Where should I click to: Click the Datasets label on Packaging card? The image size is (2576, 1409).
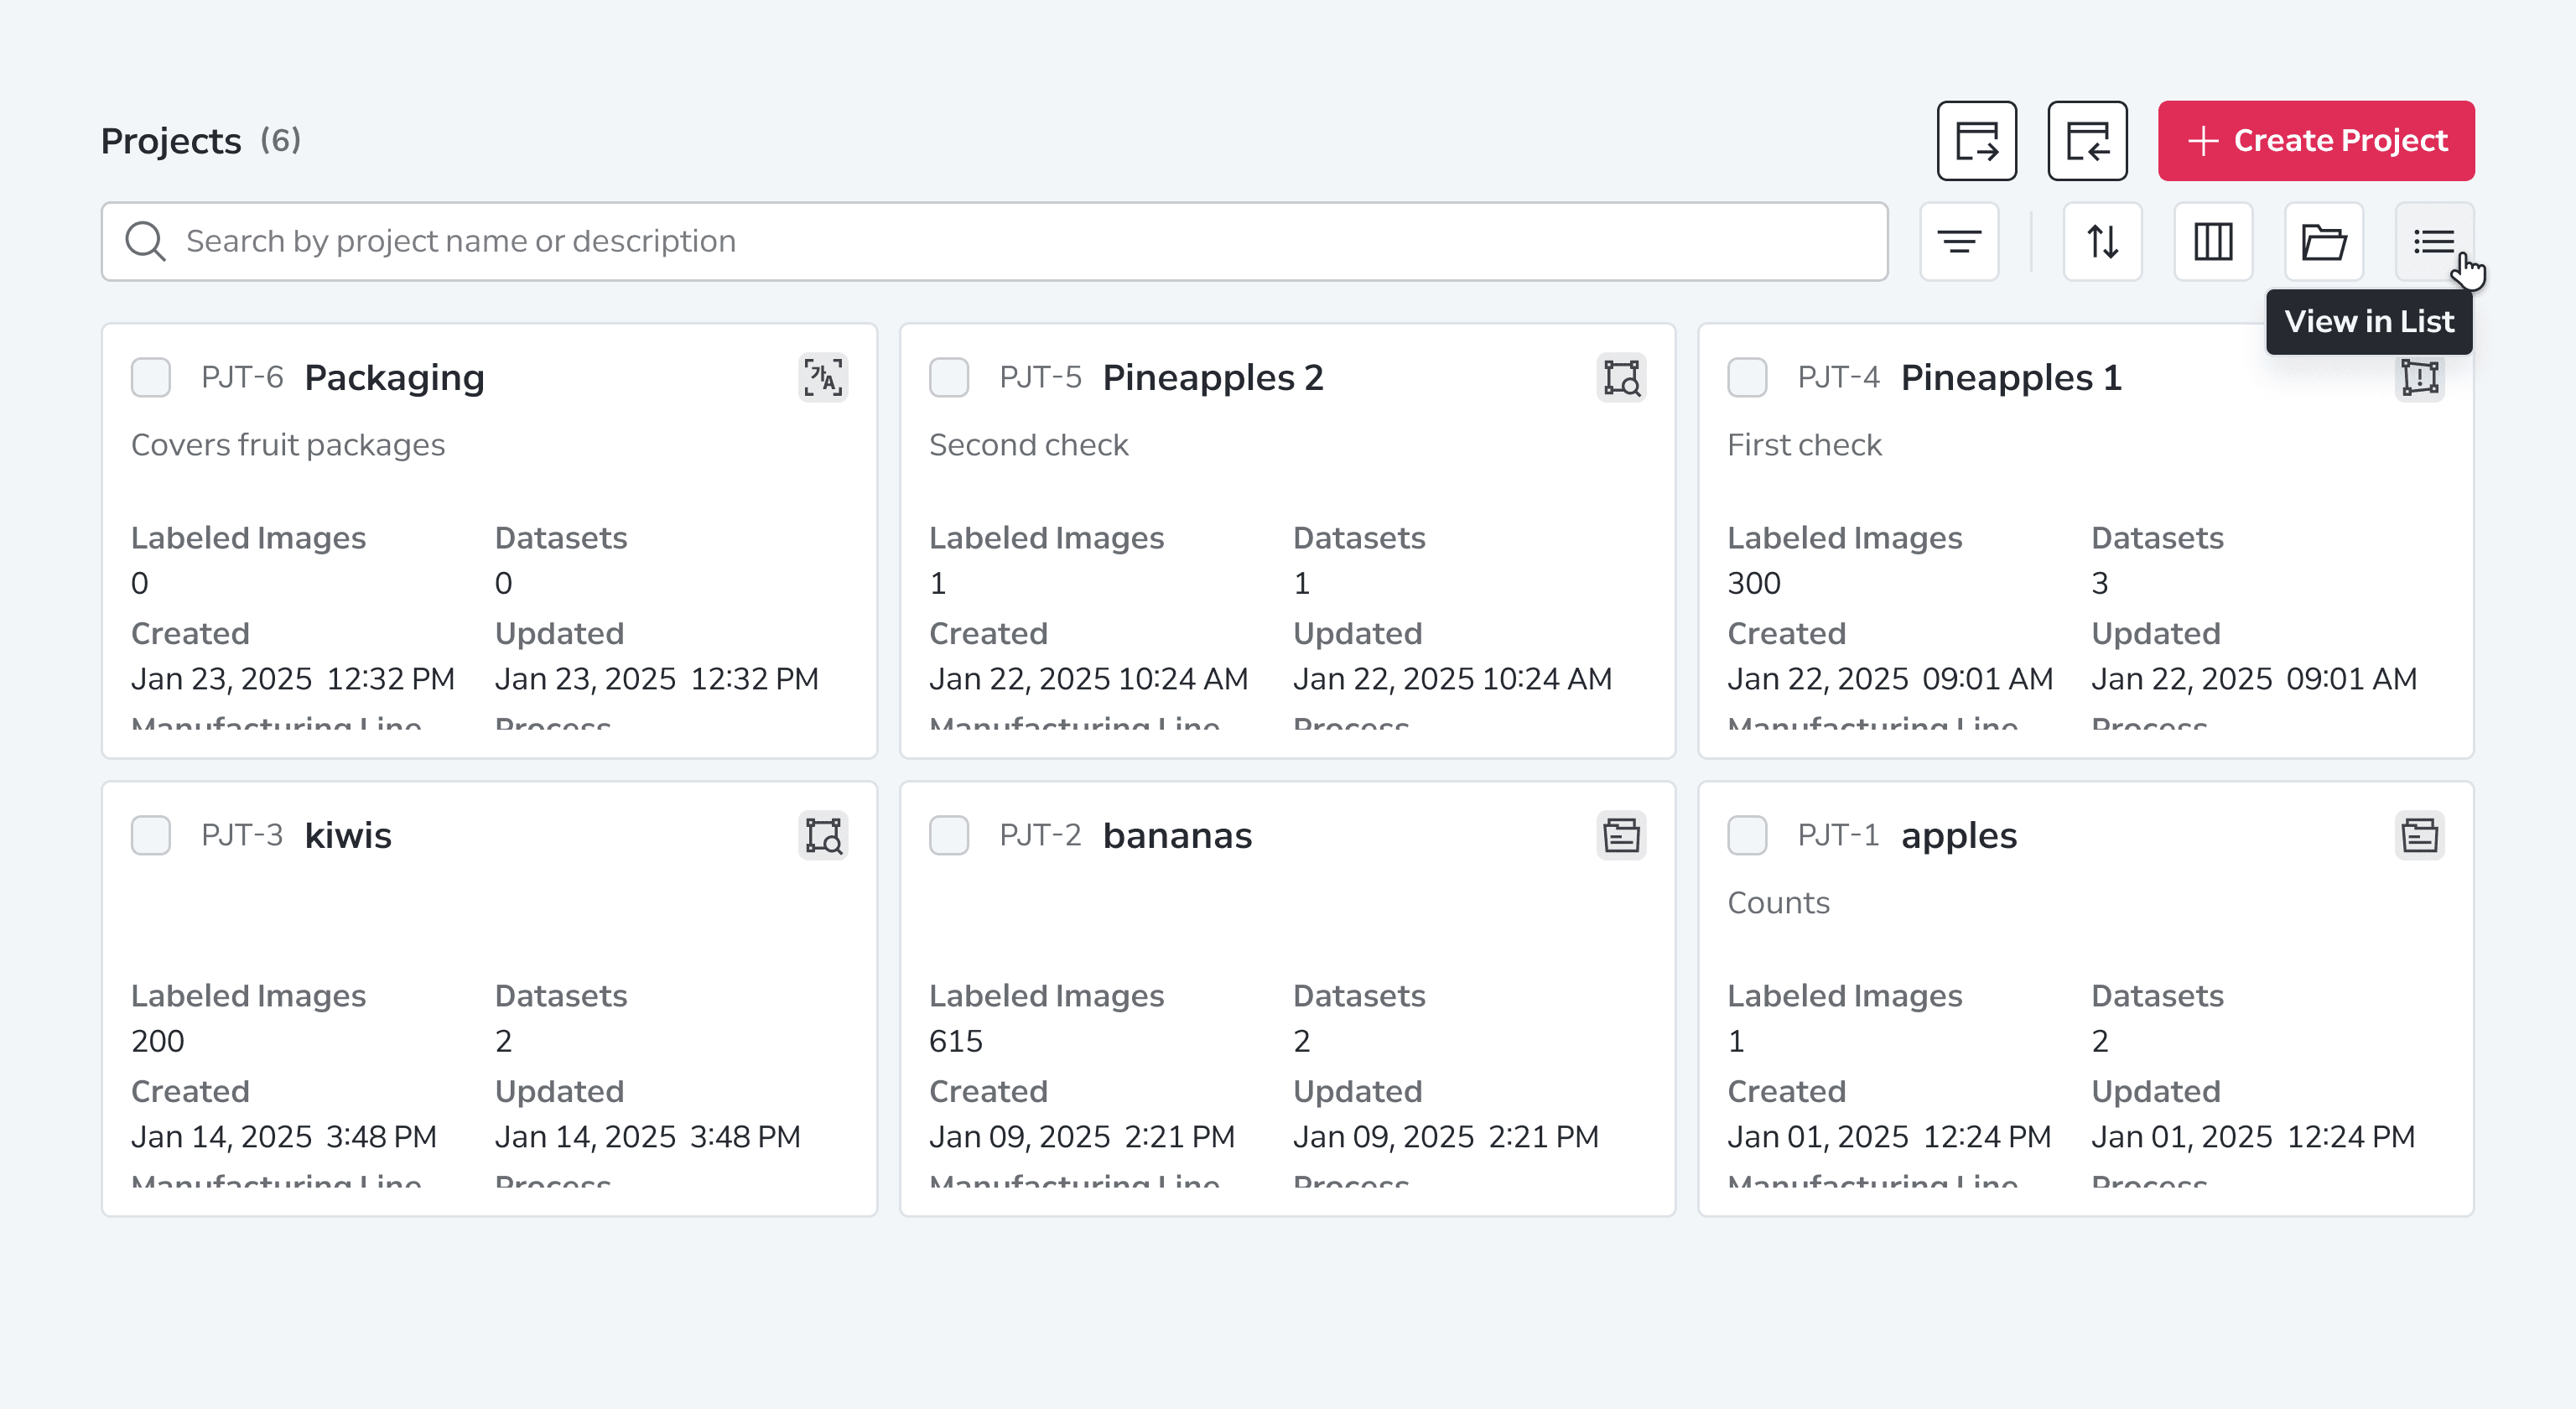click(x=561, y=538)
